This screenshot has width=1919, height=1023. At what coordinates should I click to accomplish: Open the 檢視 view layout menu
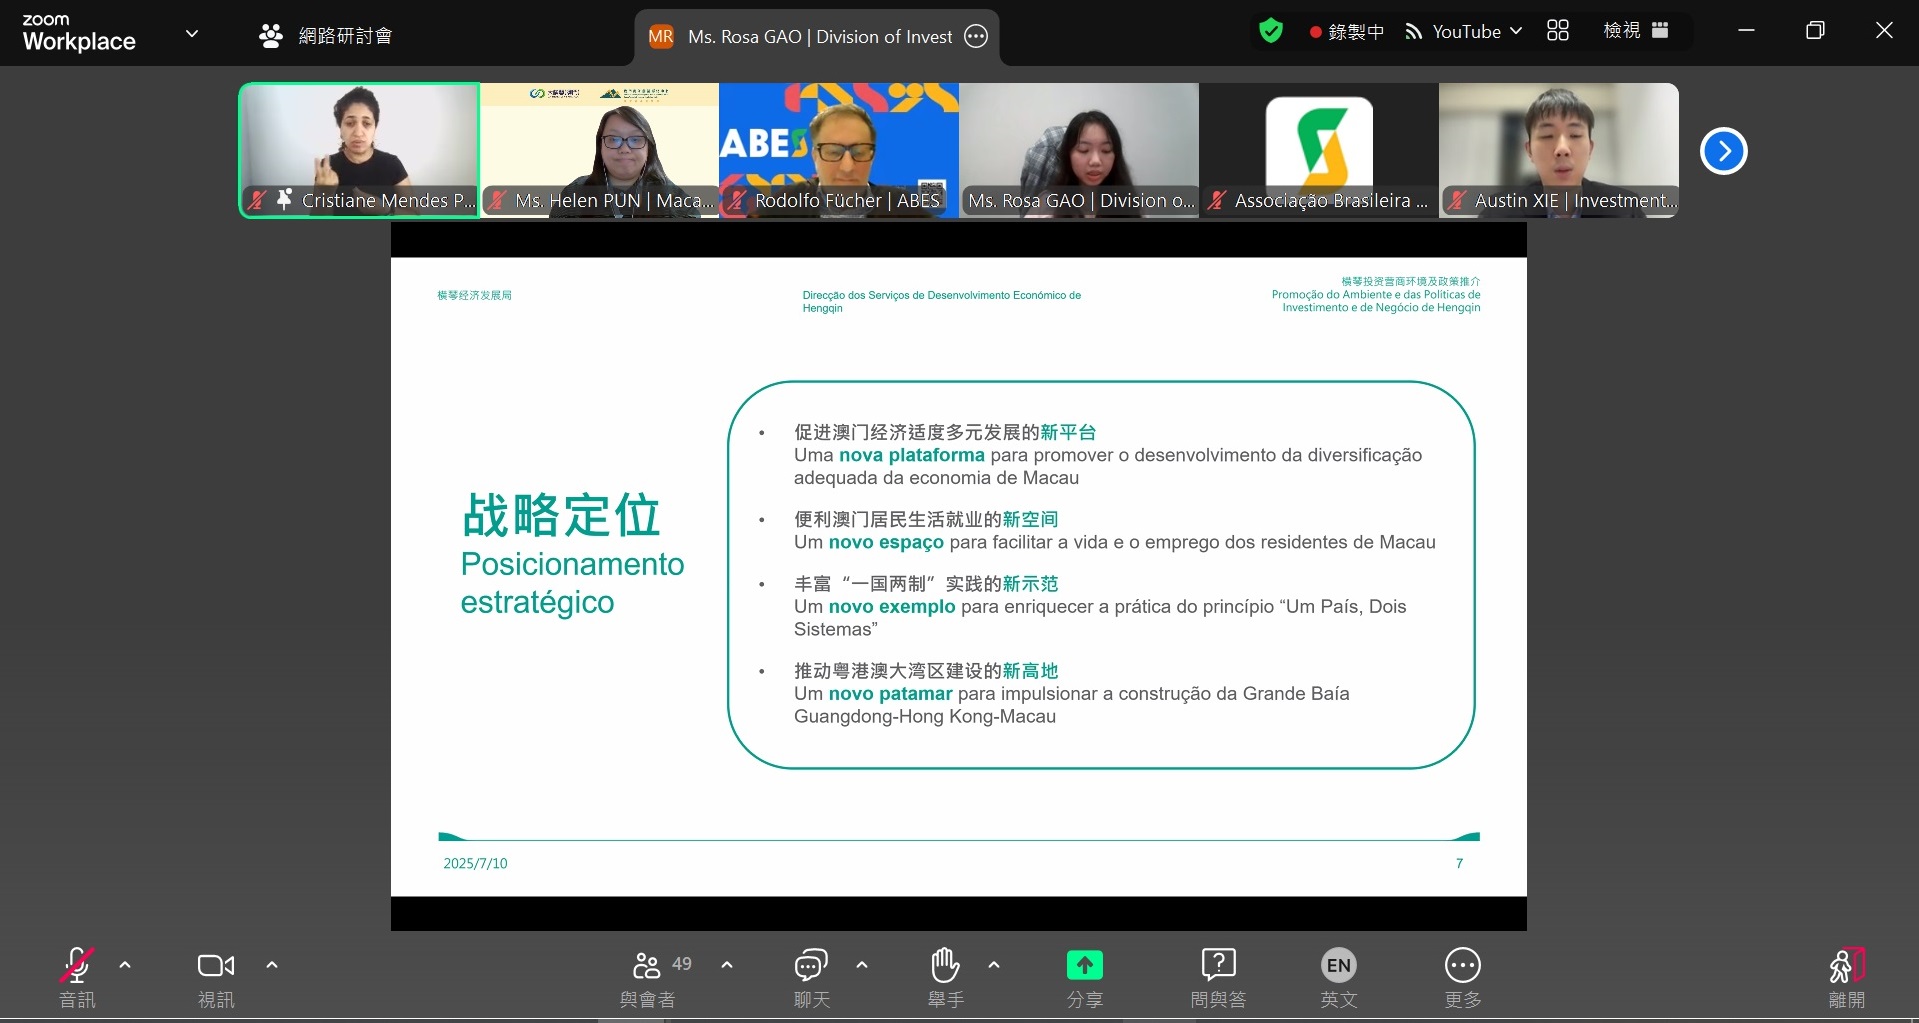click(x=1636, y=31)
